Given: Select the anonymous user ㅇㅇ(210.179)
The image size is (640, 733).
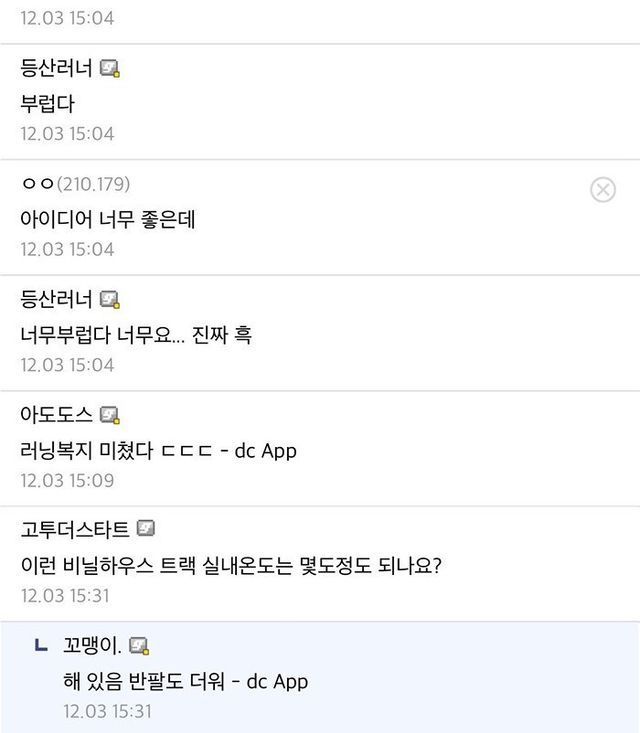Looking at the screenshot, I should point(75,184).
